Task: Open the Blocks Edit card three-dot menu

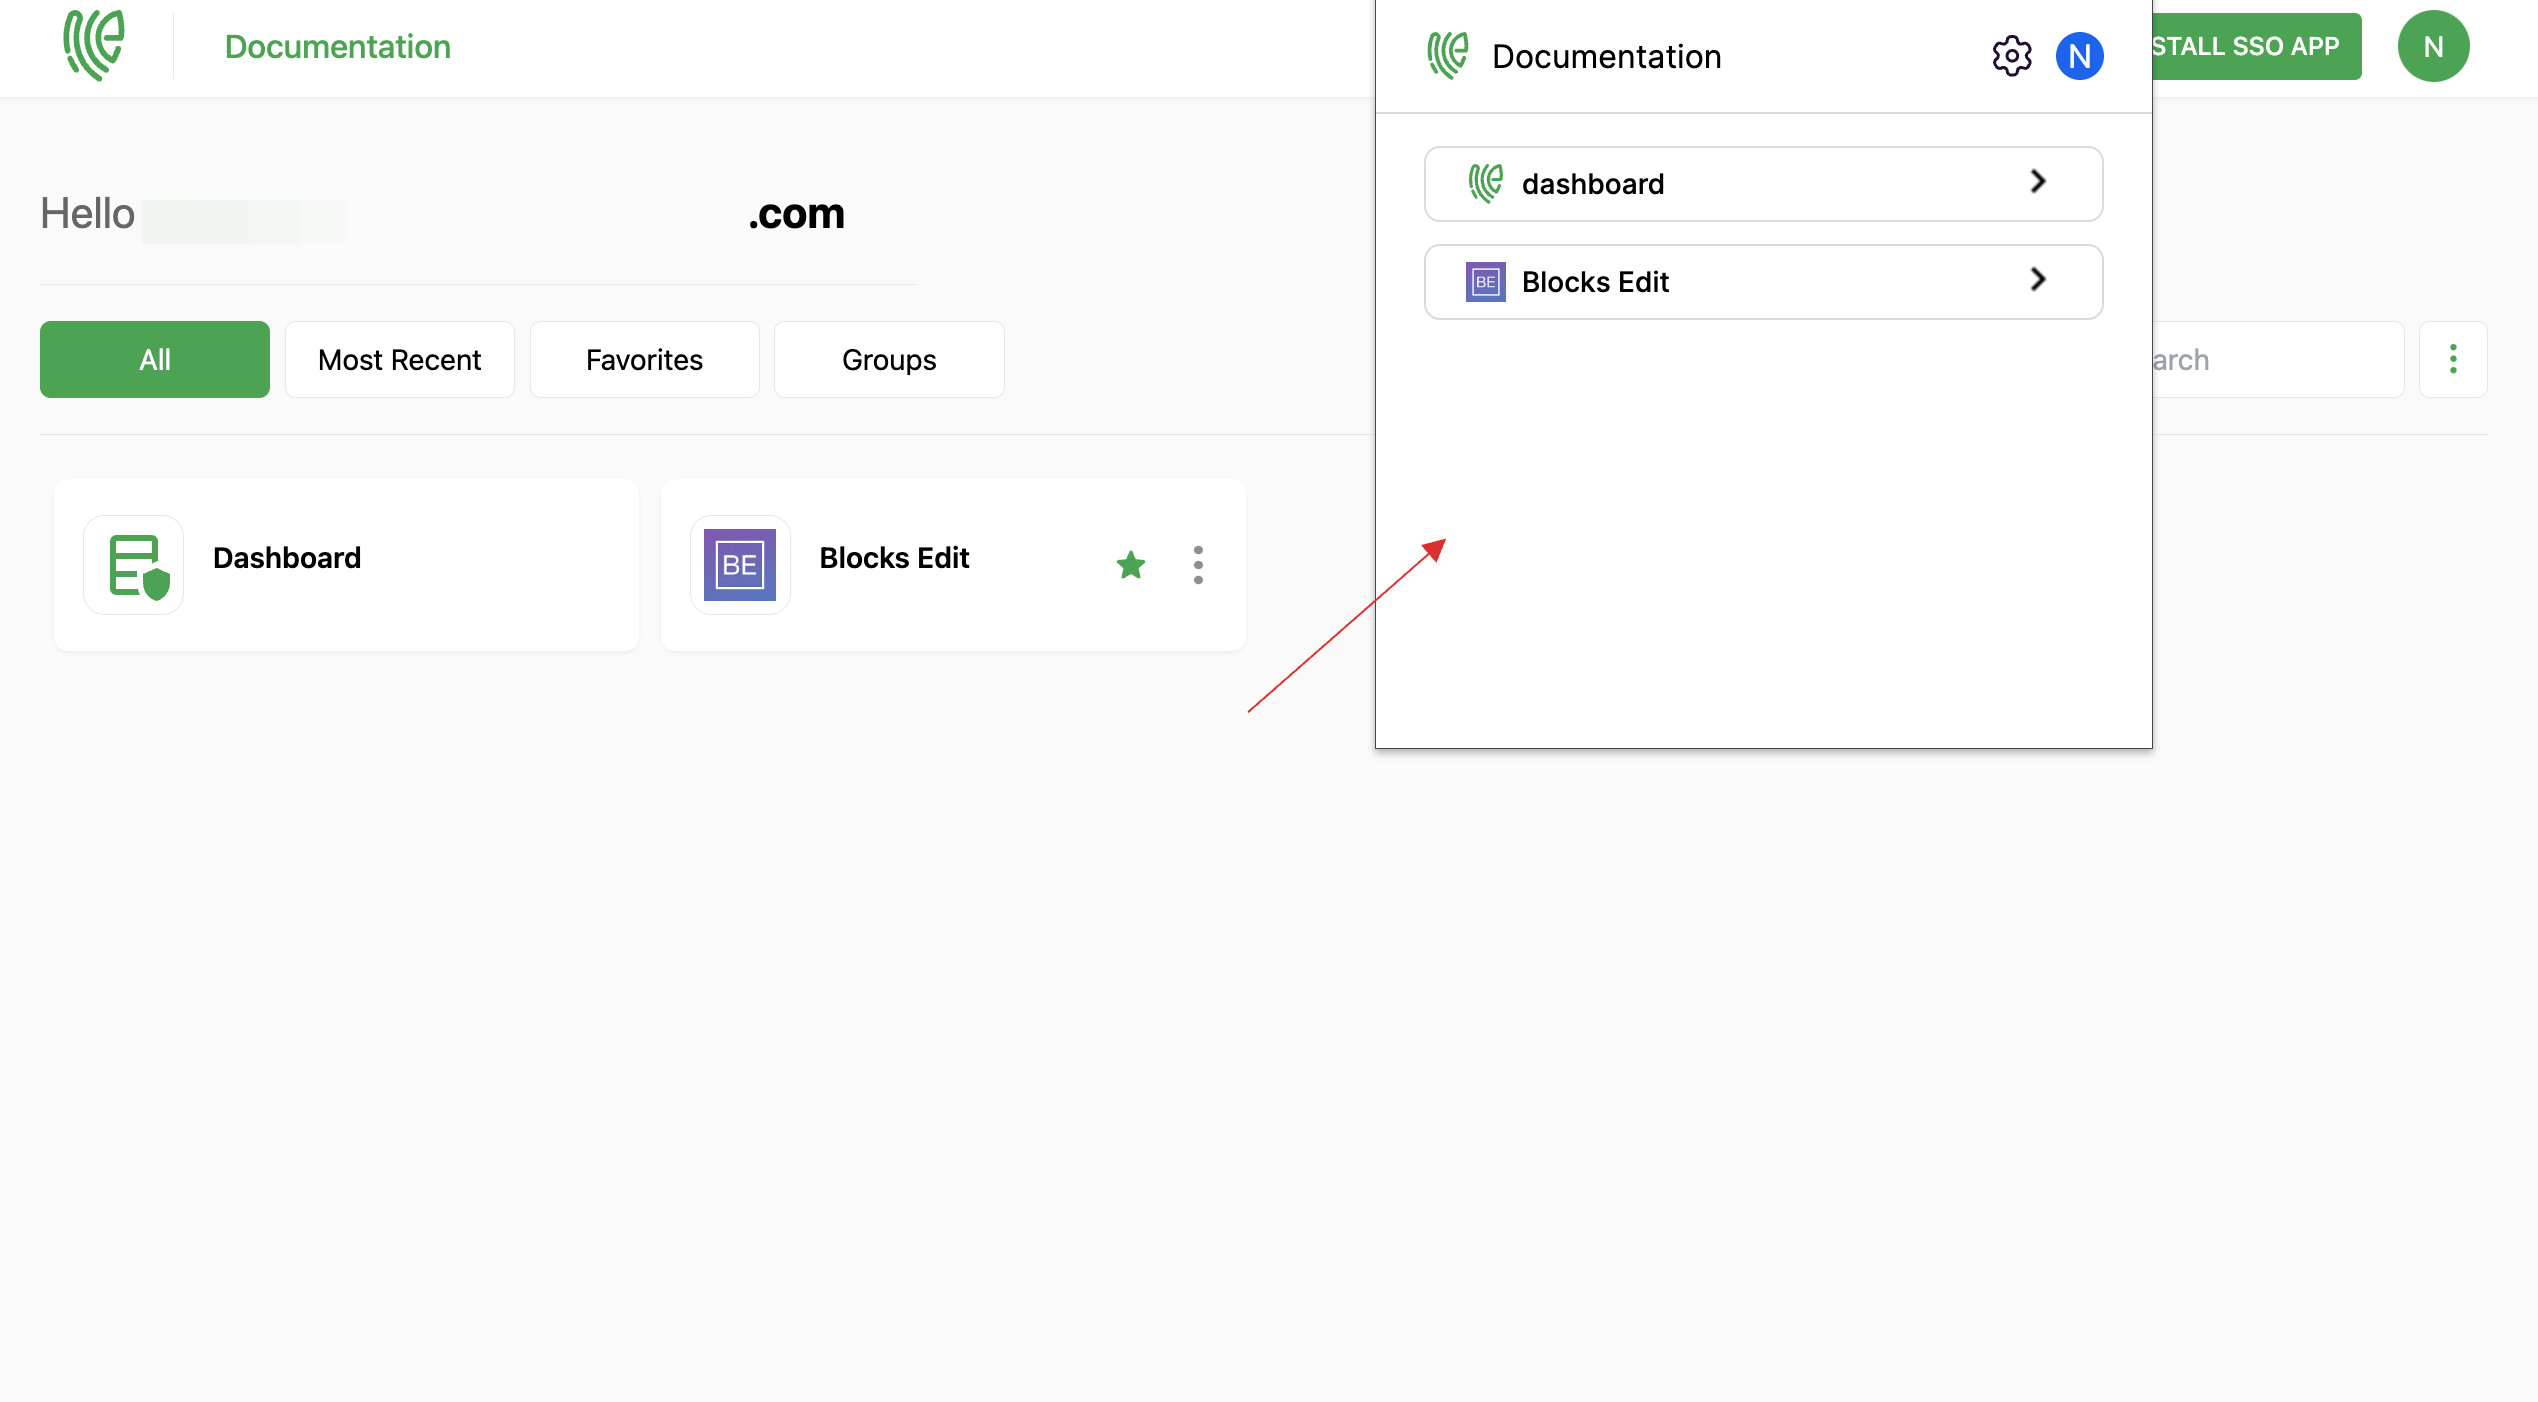Action: click(x=1198, y=565)
